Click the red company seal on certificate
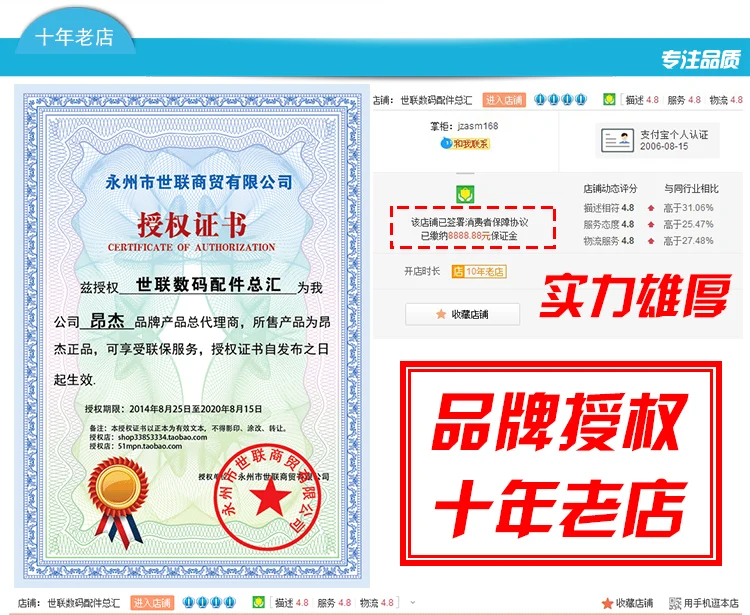This screenshot has width=750, height=615. coord(269,497)
